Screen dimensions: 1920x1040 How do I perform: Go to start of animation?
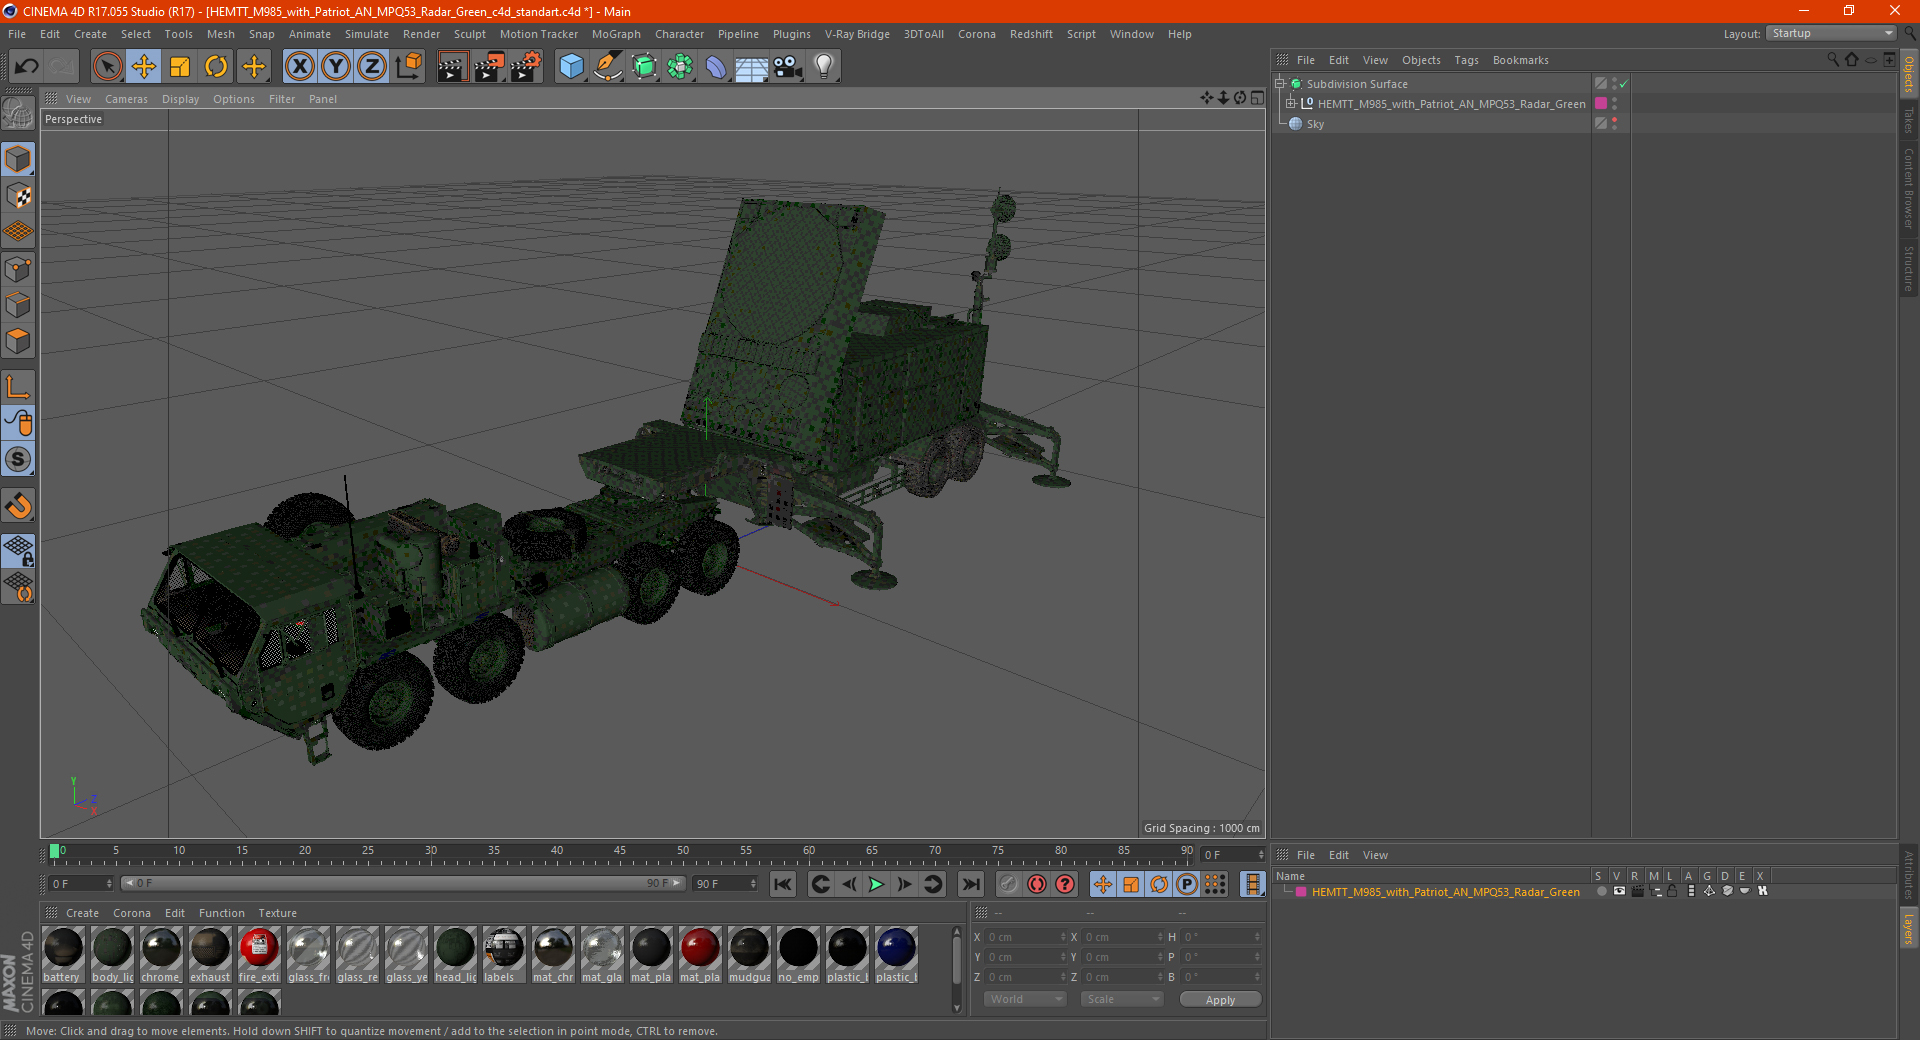pyautogui.click(x=783, y=884)
